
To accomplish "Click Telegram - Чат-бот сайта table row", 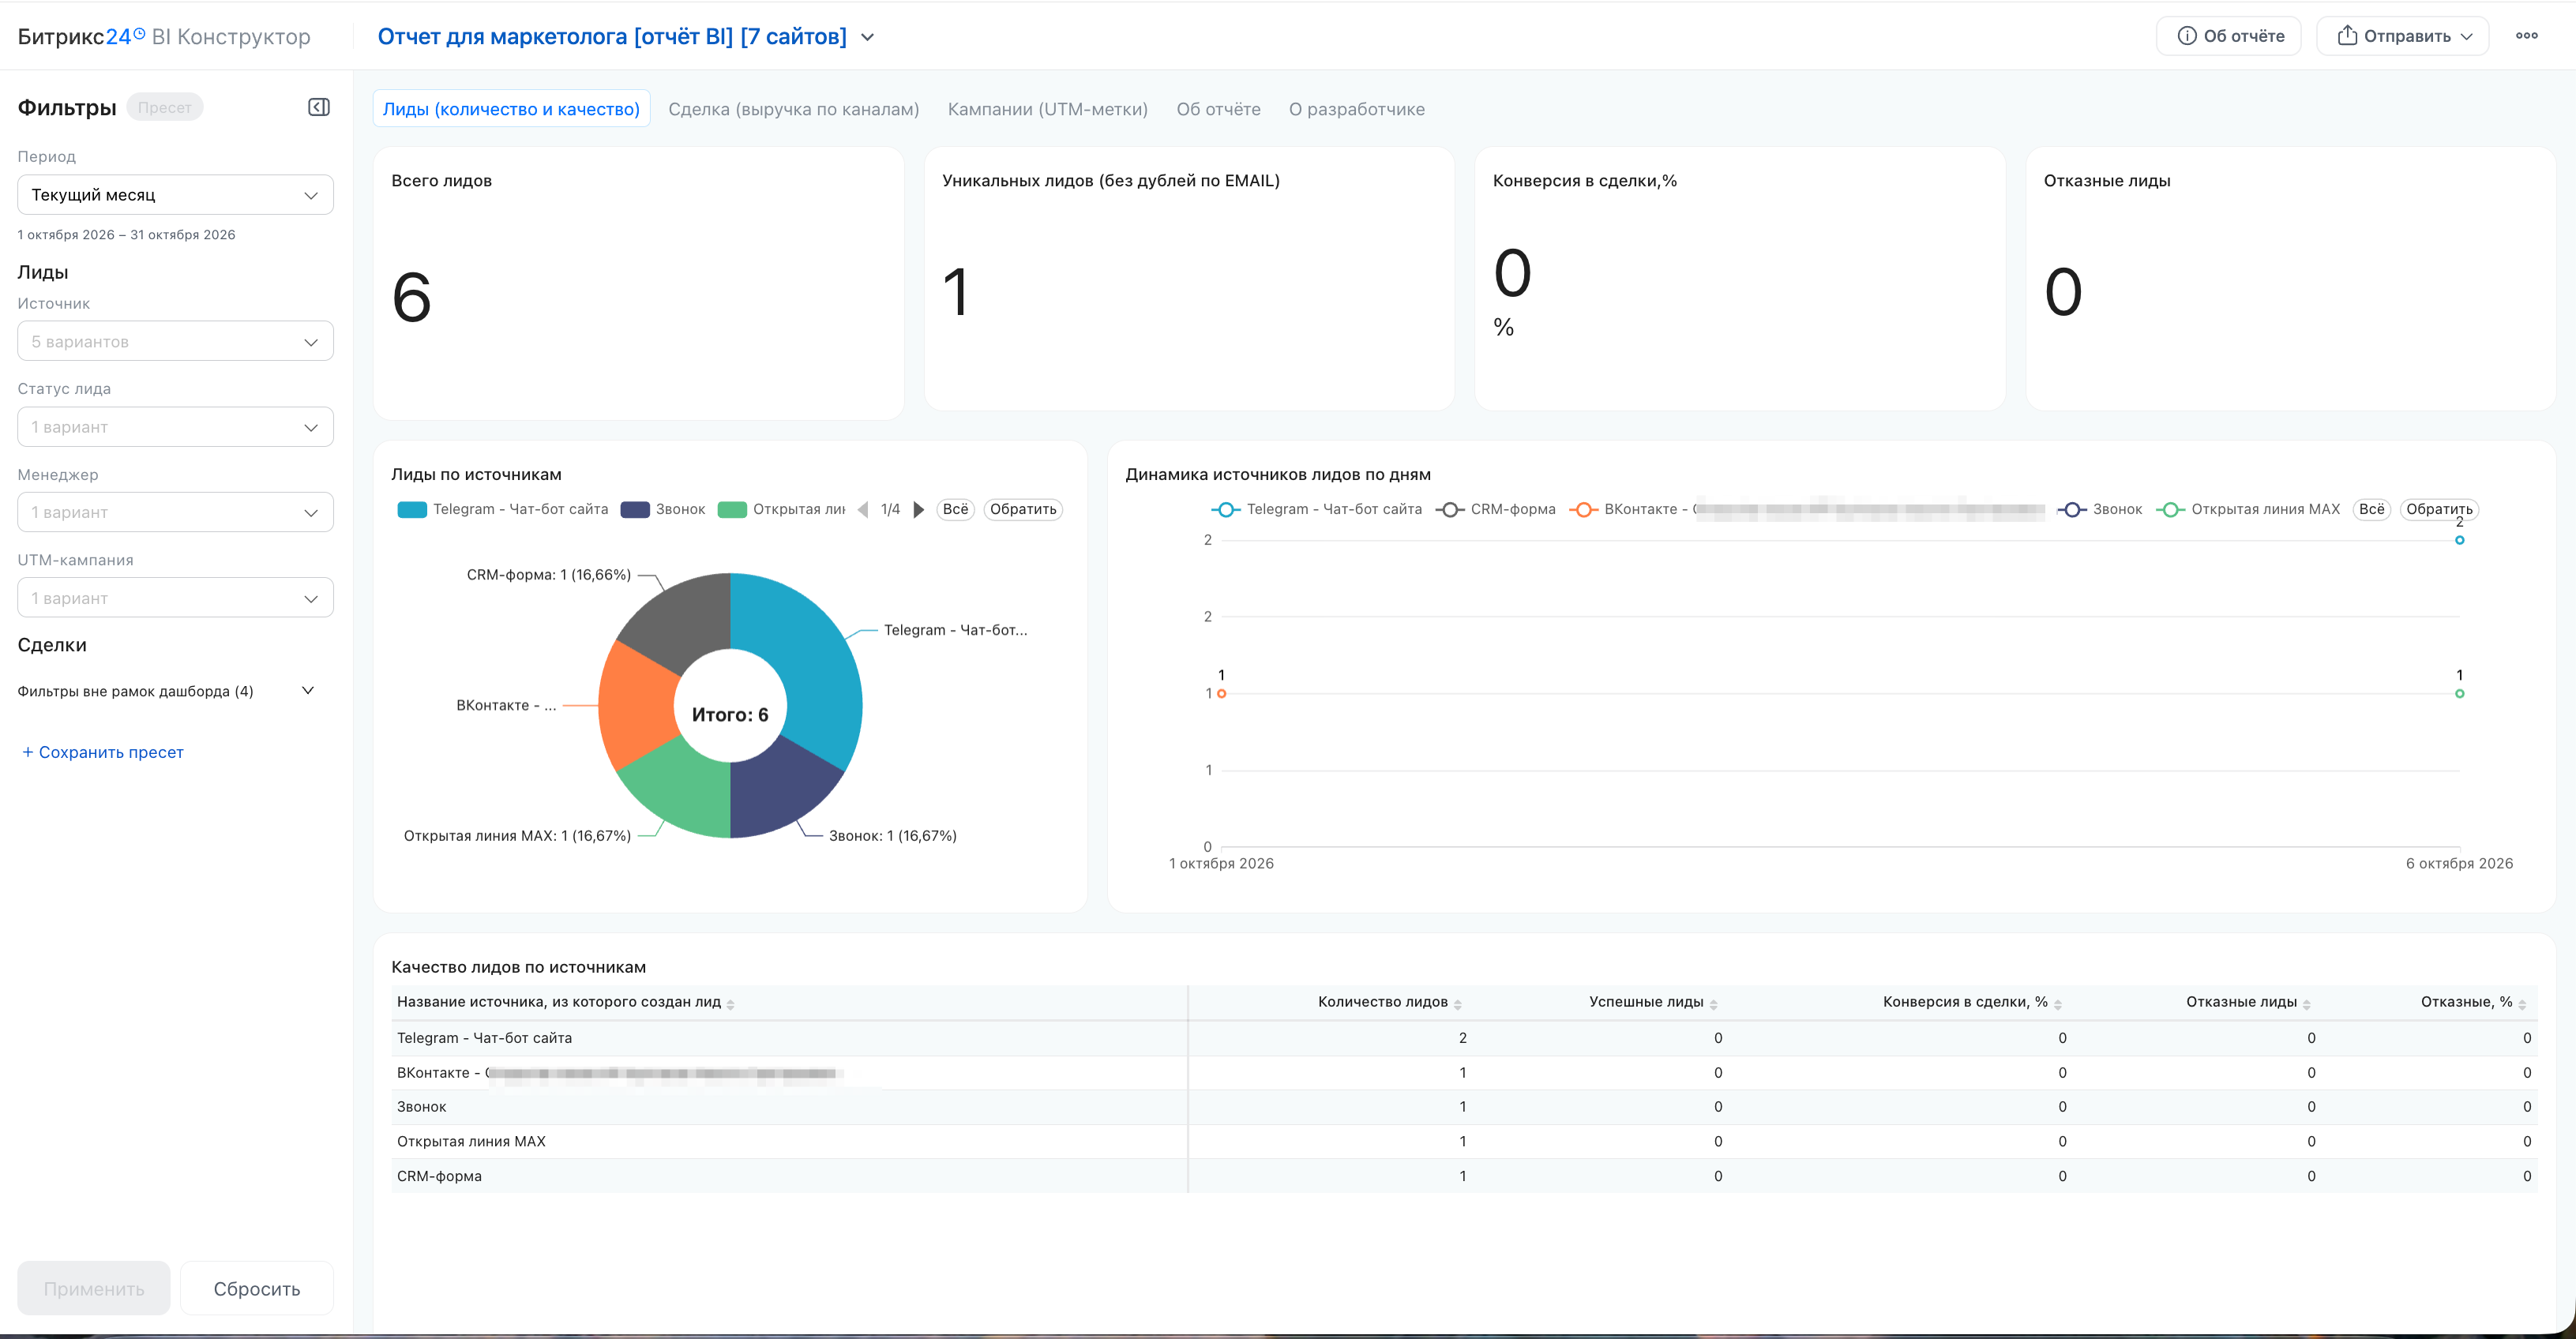I will [1464, 1038].
